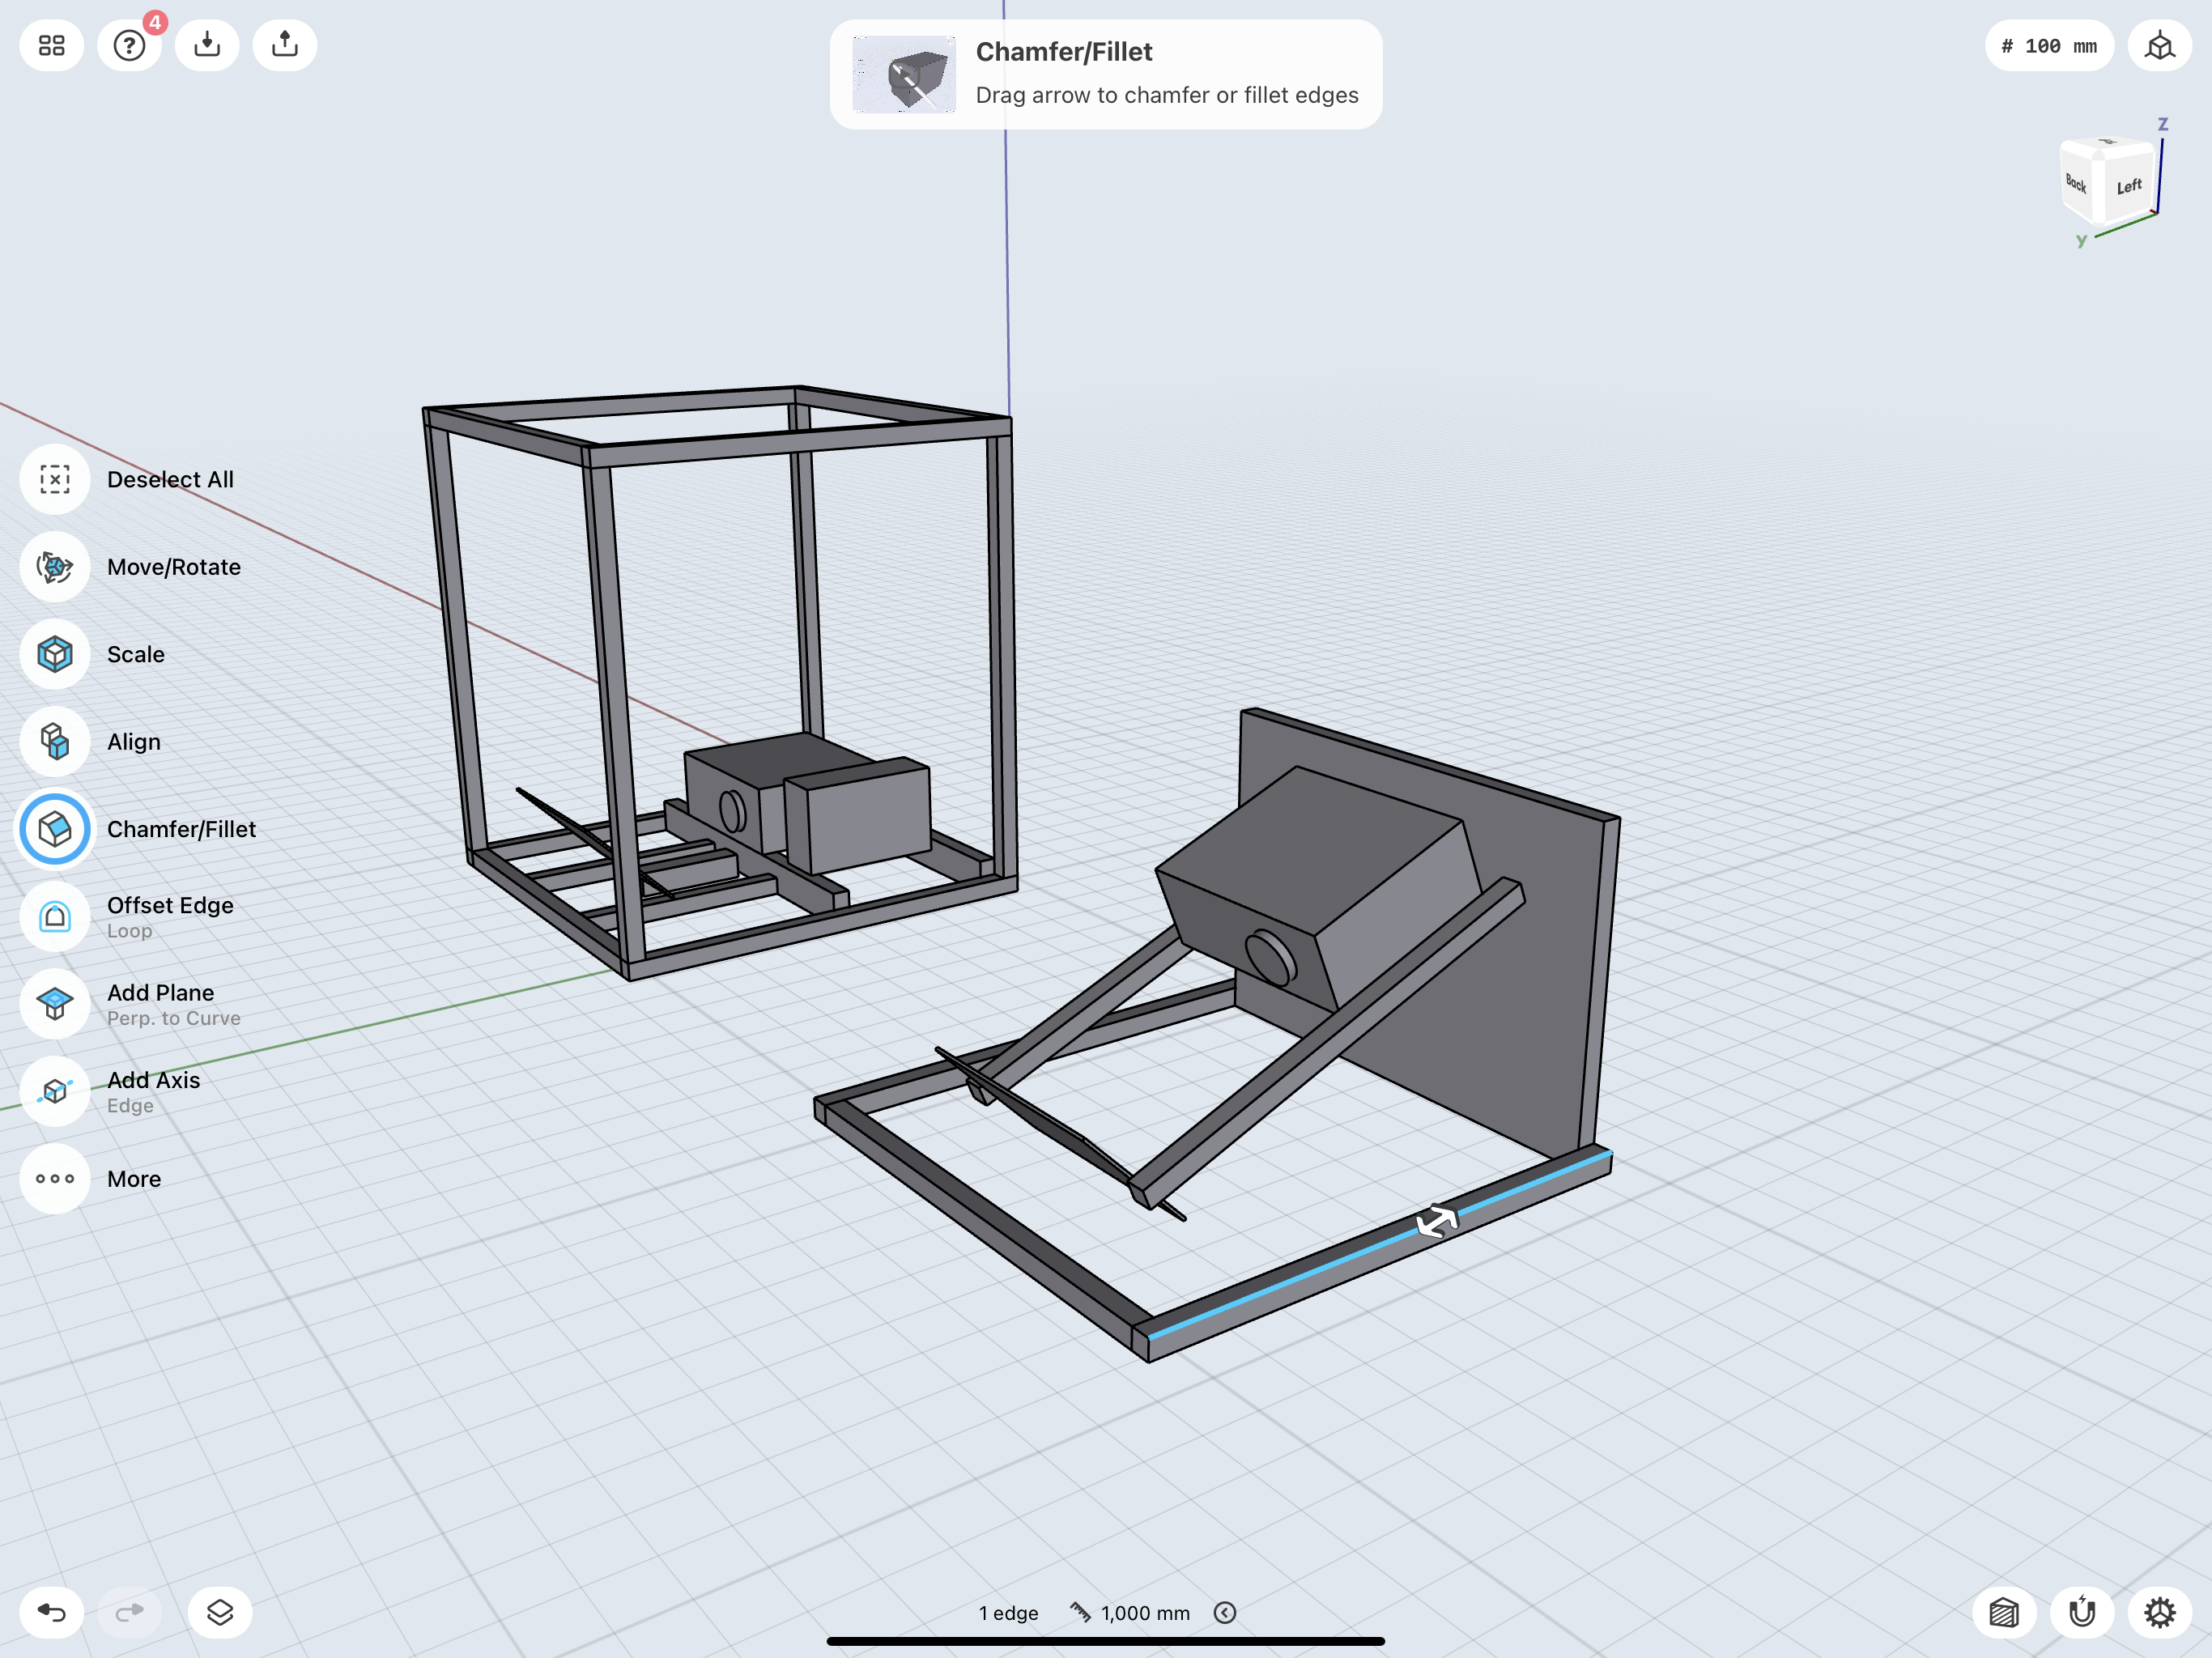Image resolution: width=2212 pixels, height=1658 pixels.
Task: Click 'Drag arrow to chamfer or fillet edges'
Action: coord(1167,95)
